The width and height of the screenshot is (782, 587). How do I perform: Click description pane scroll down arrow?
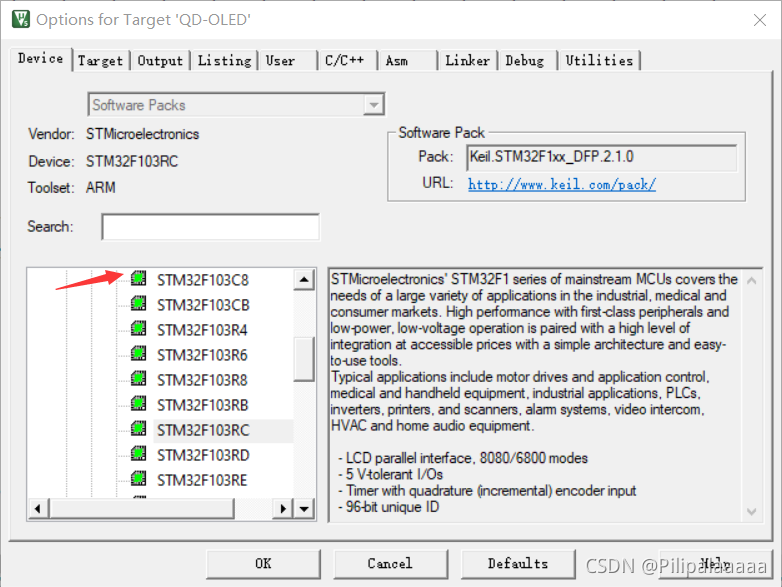(752, 511)
